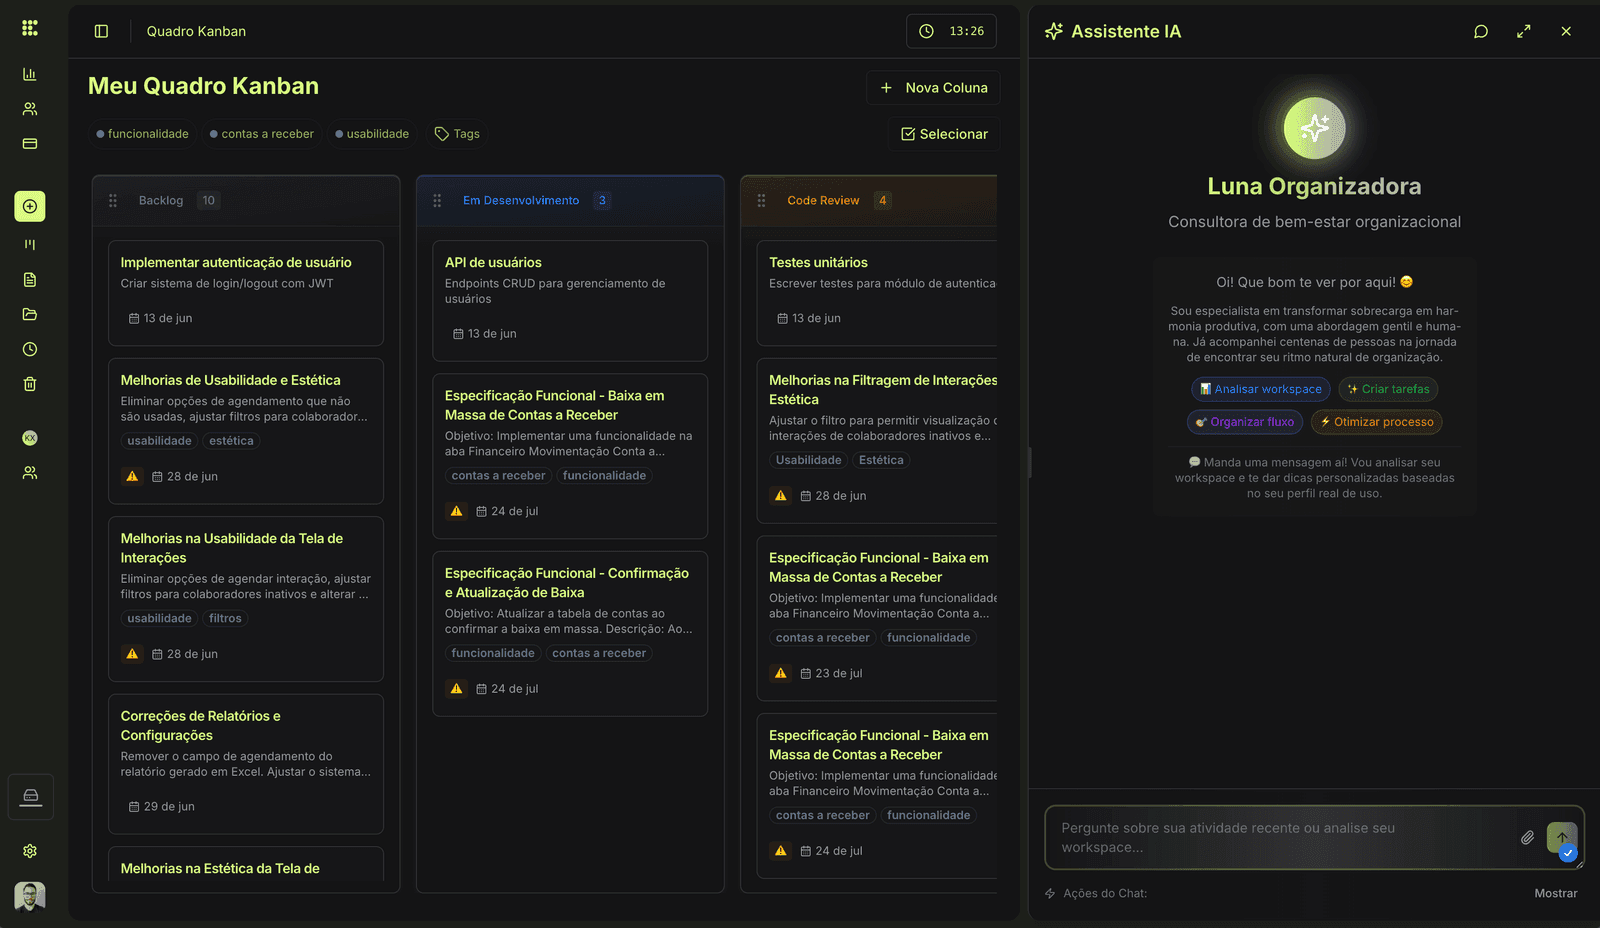Click Mostrar to expand Ações do Chat

1555,893
